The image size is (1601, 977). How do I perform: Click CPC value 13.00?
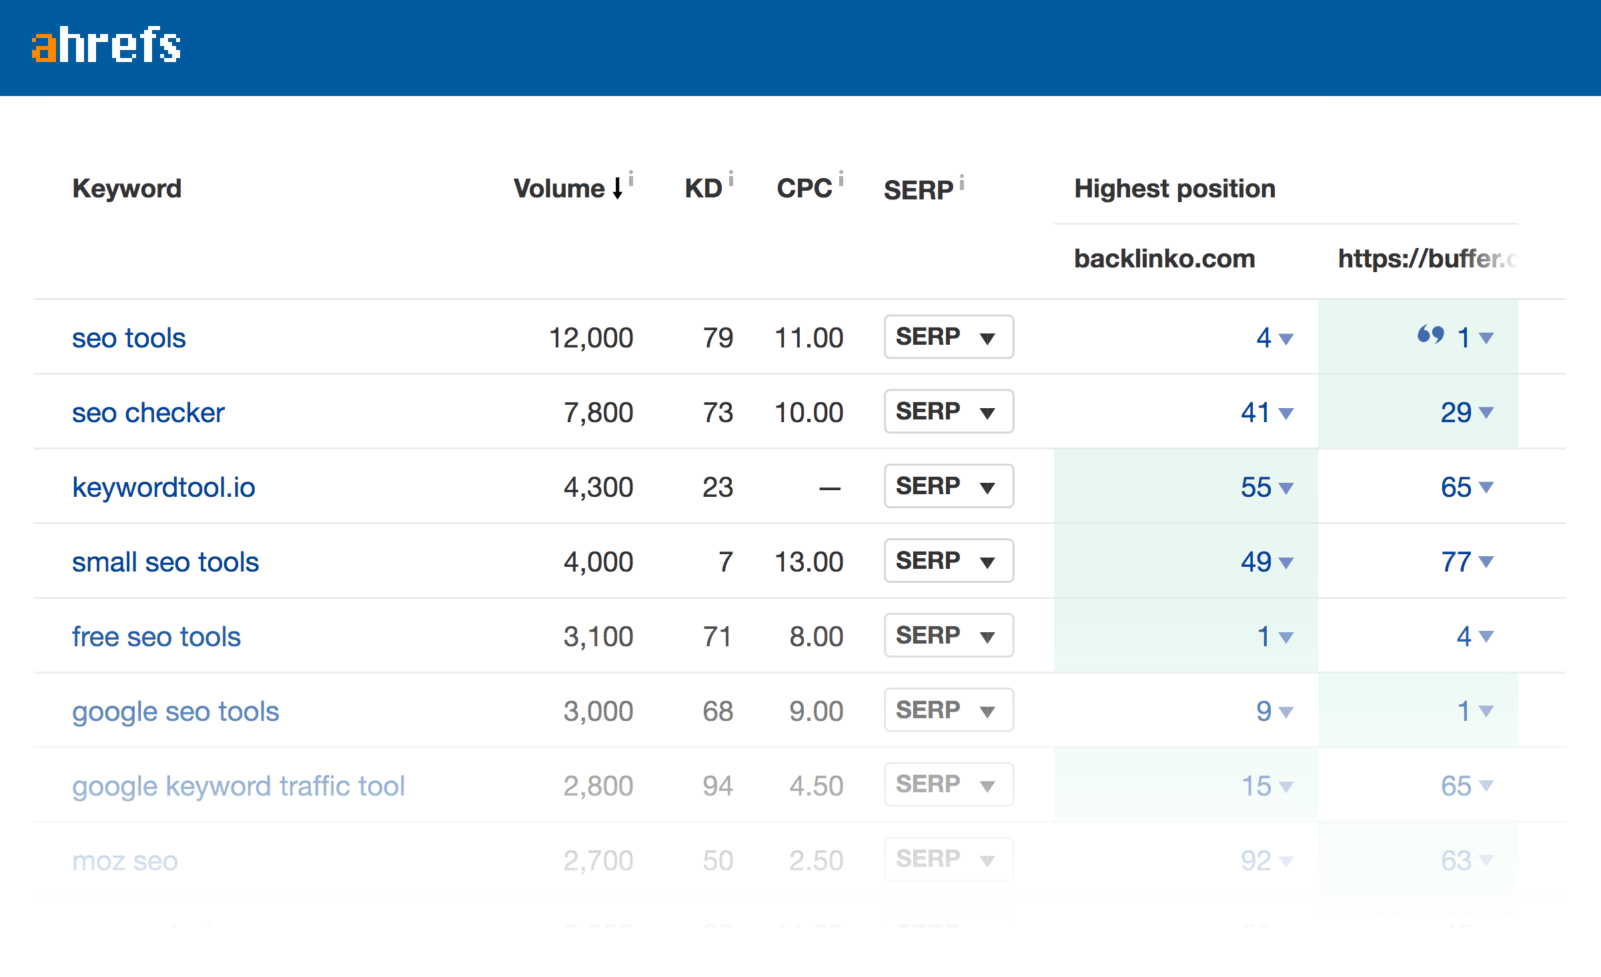point(808,562)
